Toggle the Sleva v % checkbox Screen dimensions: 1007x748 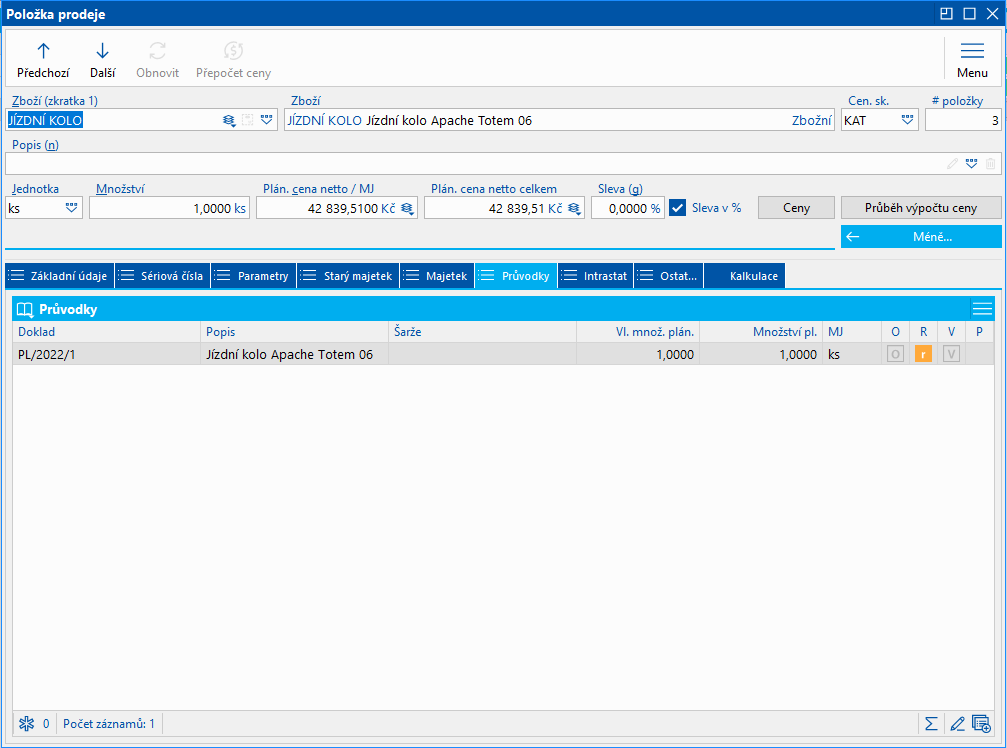tap(678, 208)
